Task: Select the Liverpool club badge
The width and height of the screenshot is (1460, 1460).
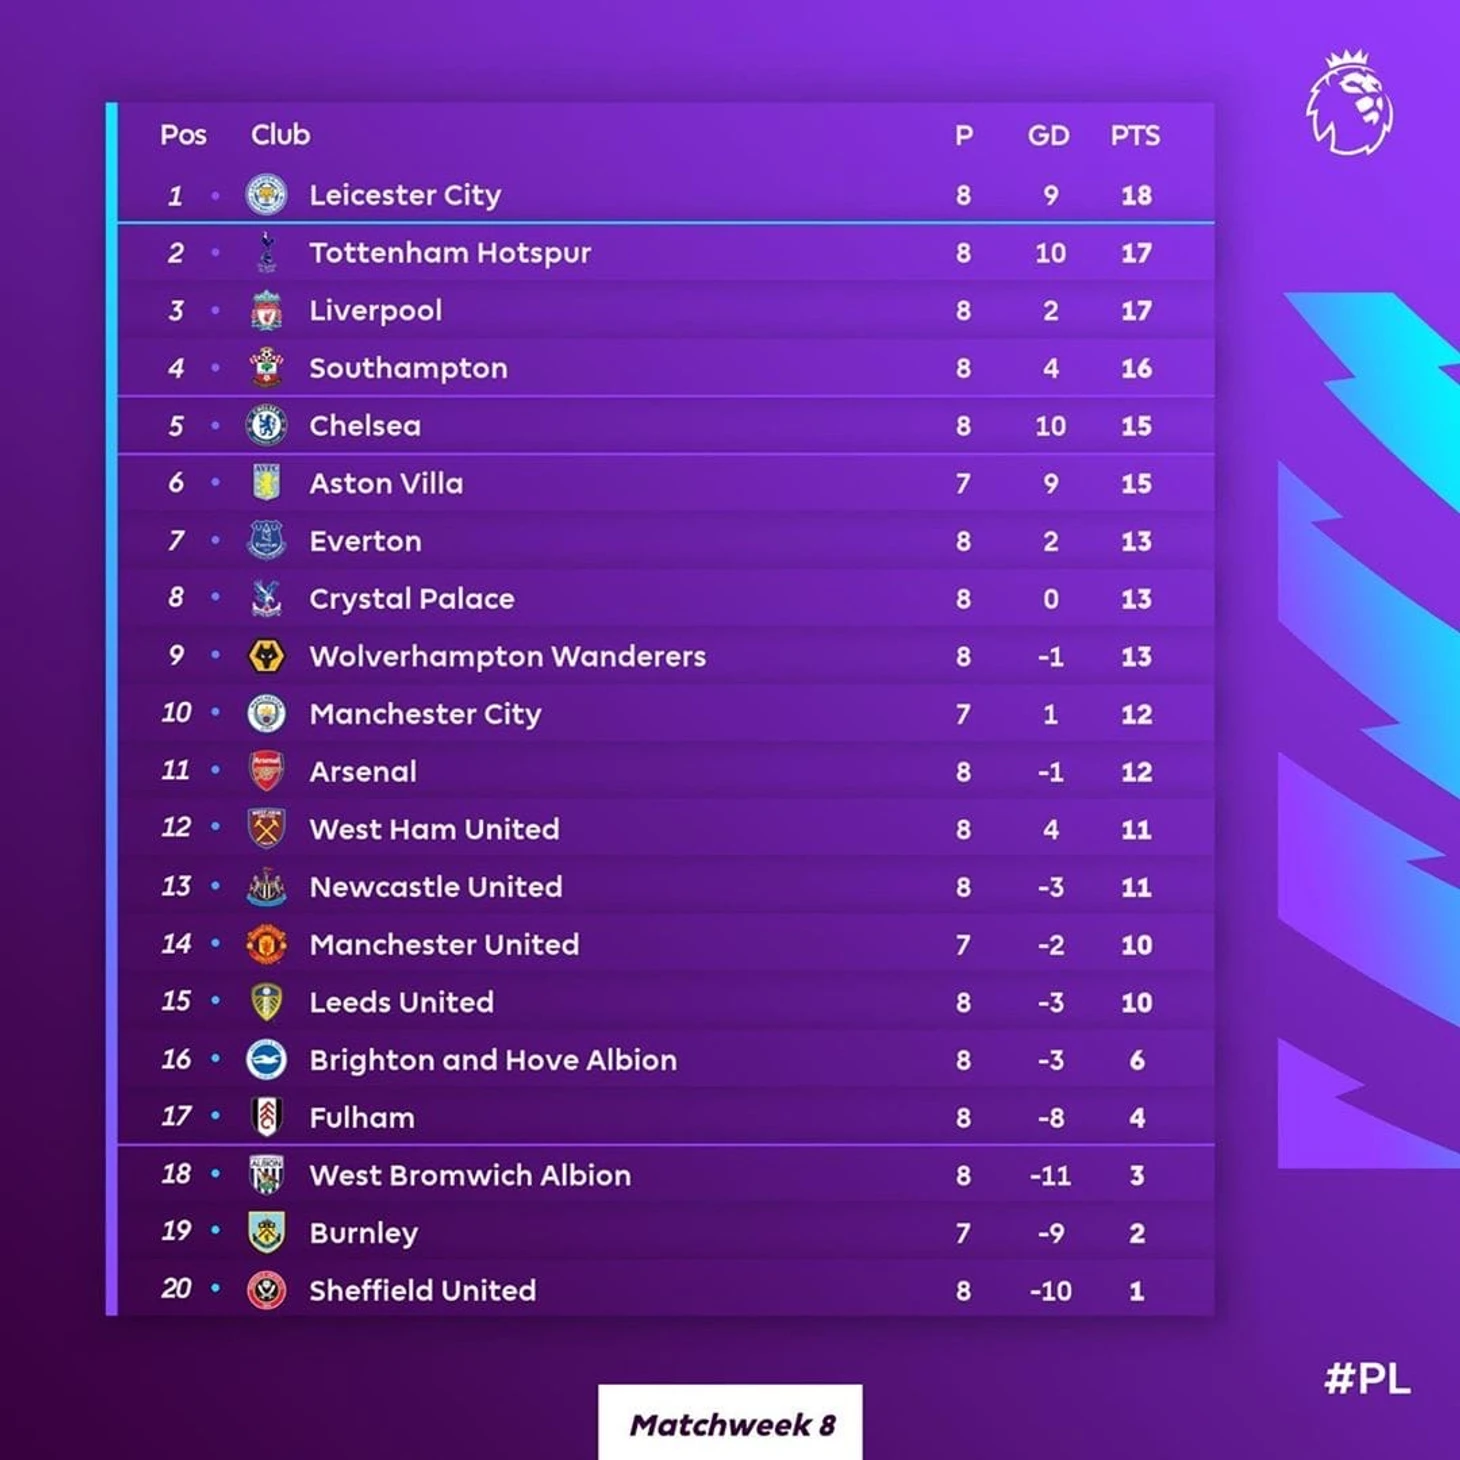Action: [x=266, y=310]
